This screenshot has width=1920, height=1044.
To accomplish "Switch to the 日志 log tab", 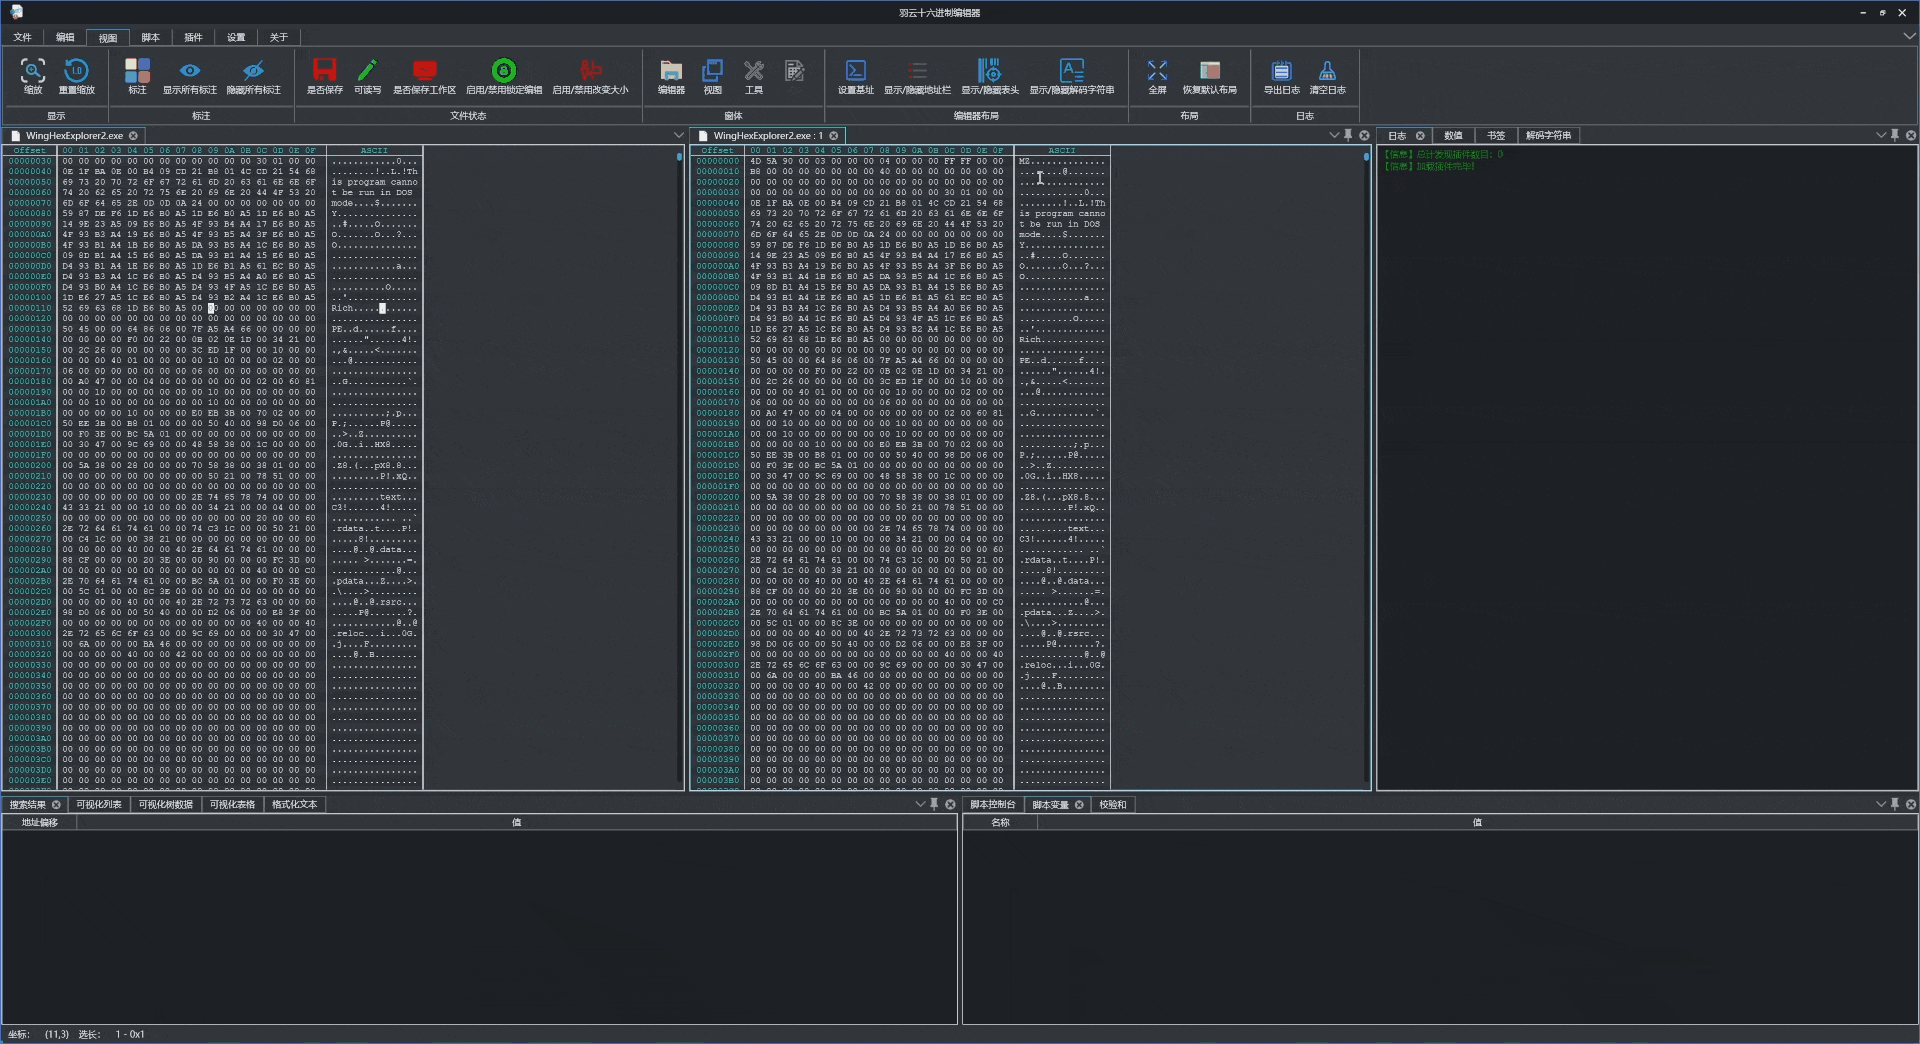I will 1397,135.
